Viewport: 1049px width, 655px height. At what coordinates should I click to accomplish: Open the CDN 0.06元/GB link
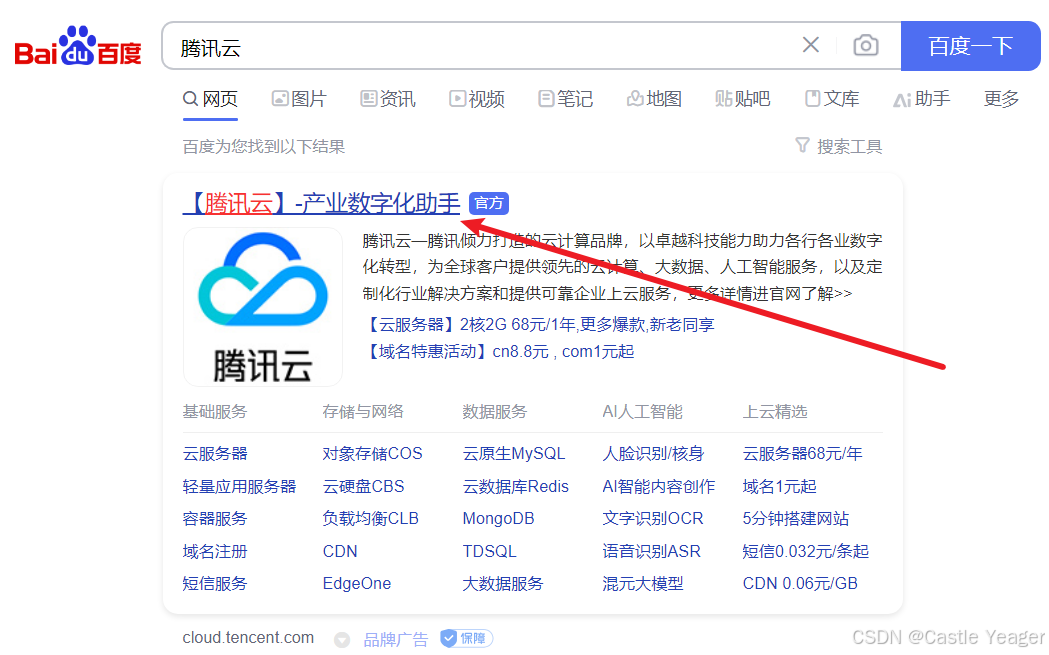coord(800,583)
